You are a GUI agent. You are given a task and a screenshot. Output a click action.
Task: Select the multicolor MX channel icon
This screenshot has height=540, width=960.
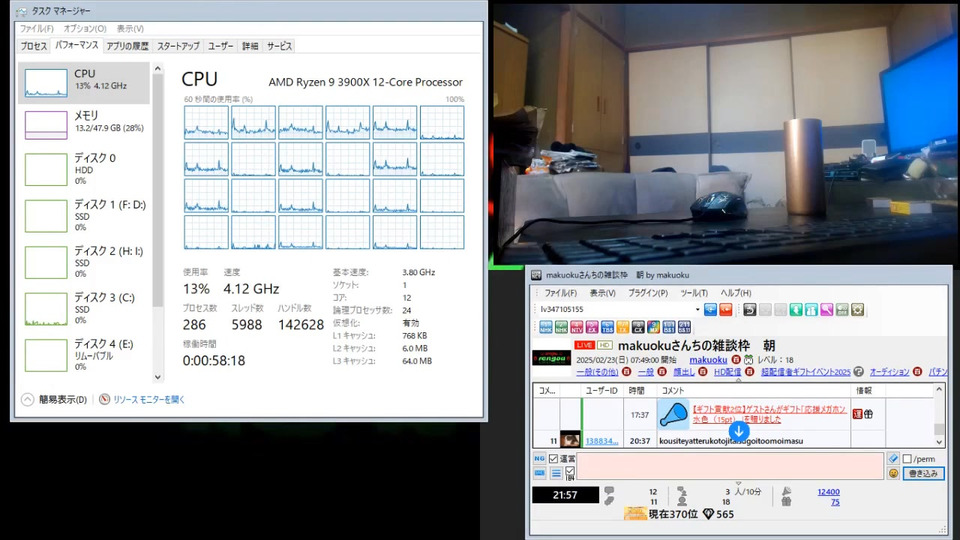(653, 327)
